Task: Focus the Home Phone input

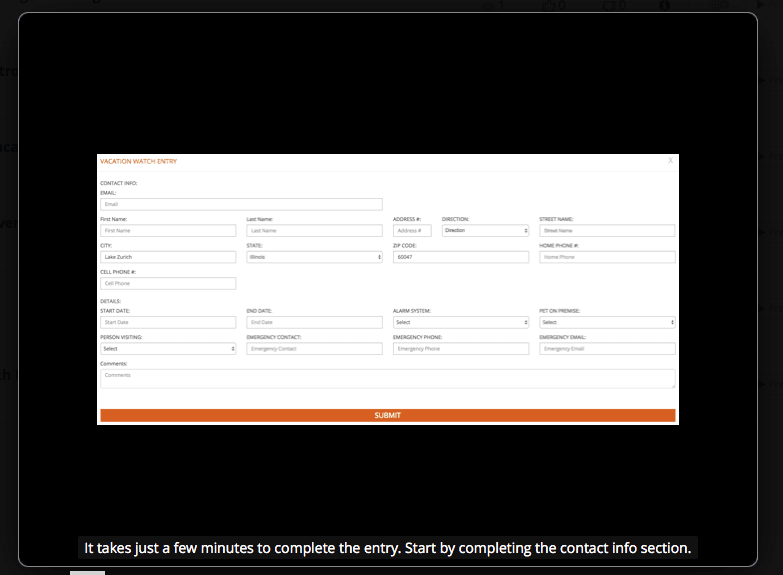Action: (x=607, y=257)
